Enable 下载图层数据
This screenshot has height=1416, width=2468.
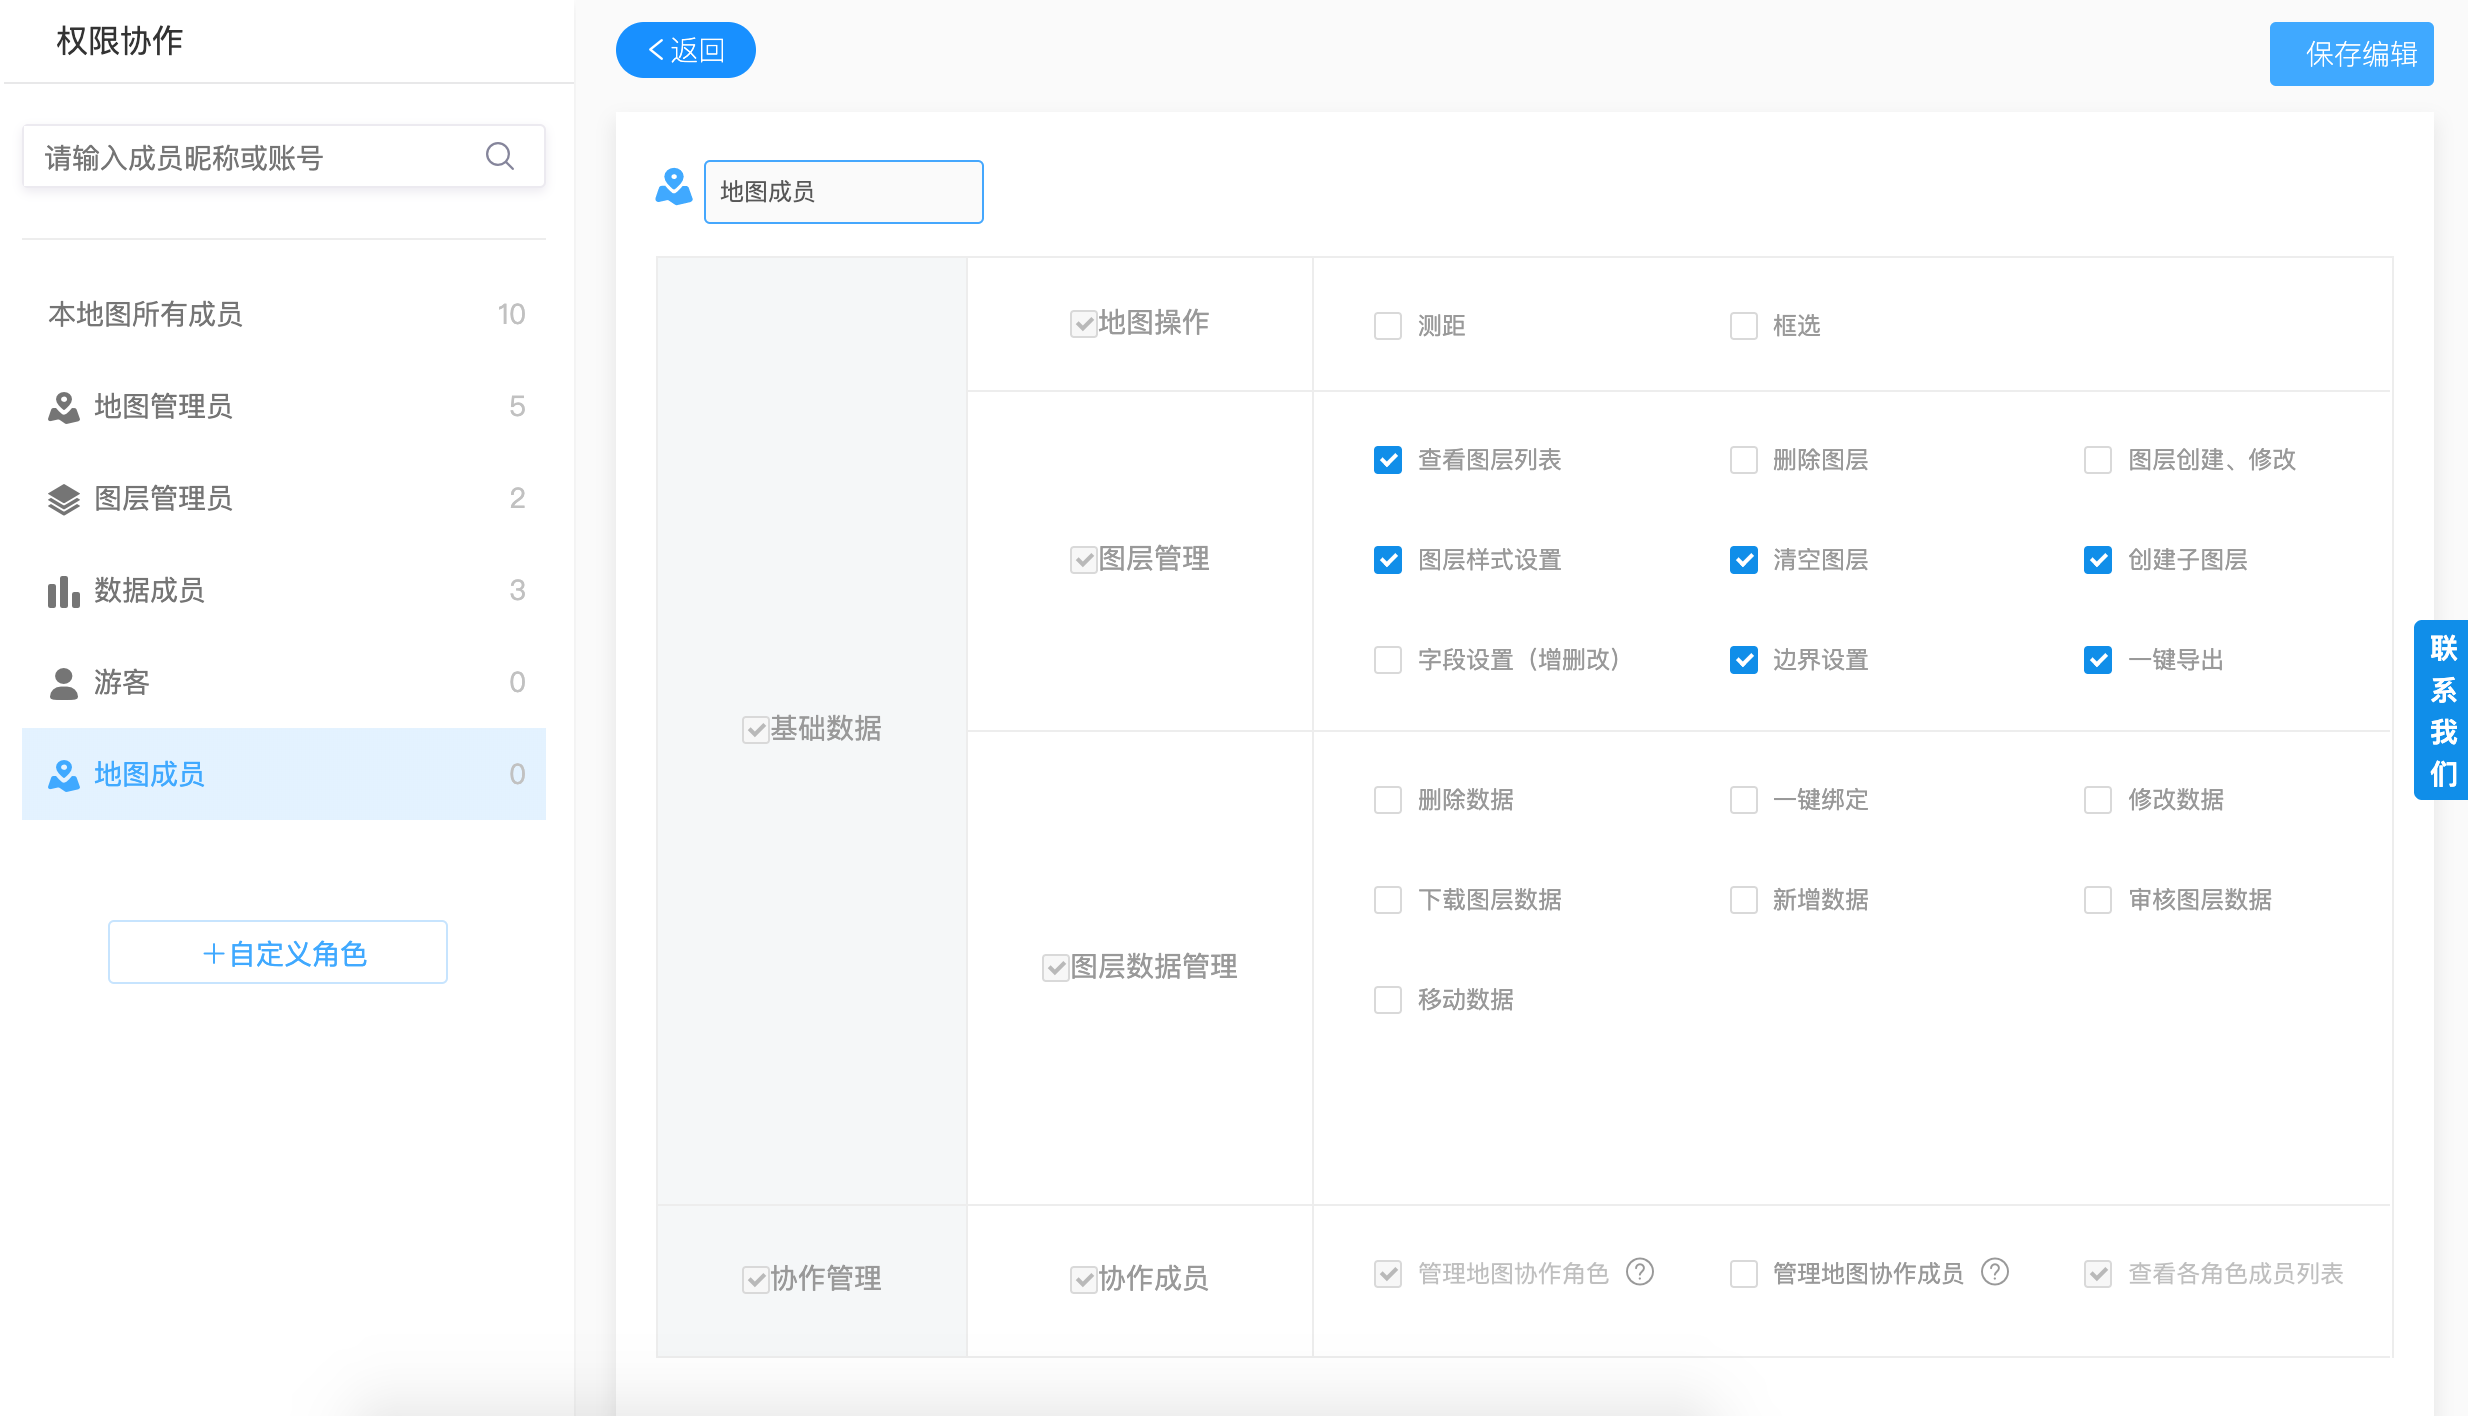point(1388,900)
